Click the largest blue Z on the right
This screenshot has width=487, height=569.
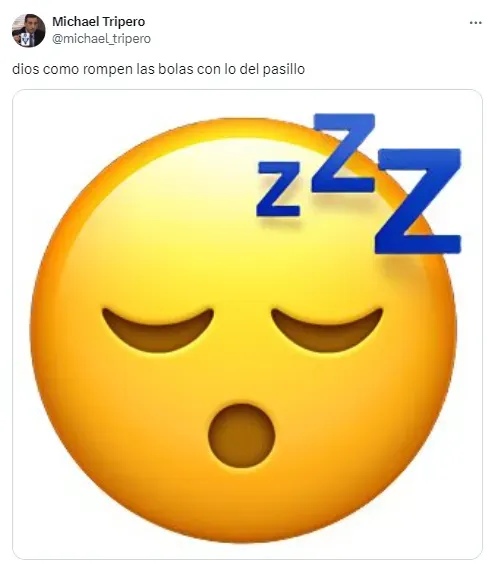click(418, 200)
